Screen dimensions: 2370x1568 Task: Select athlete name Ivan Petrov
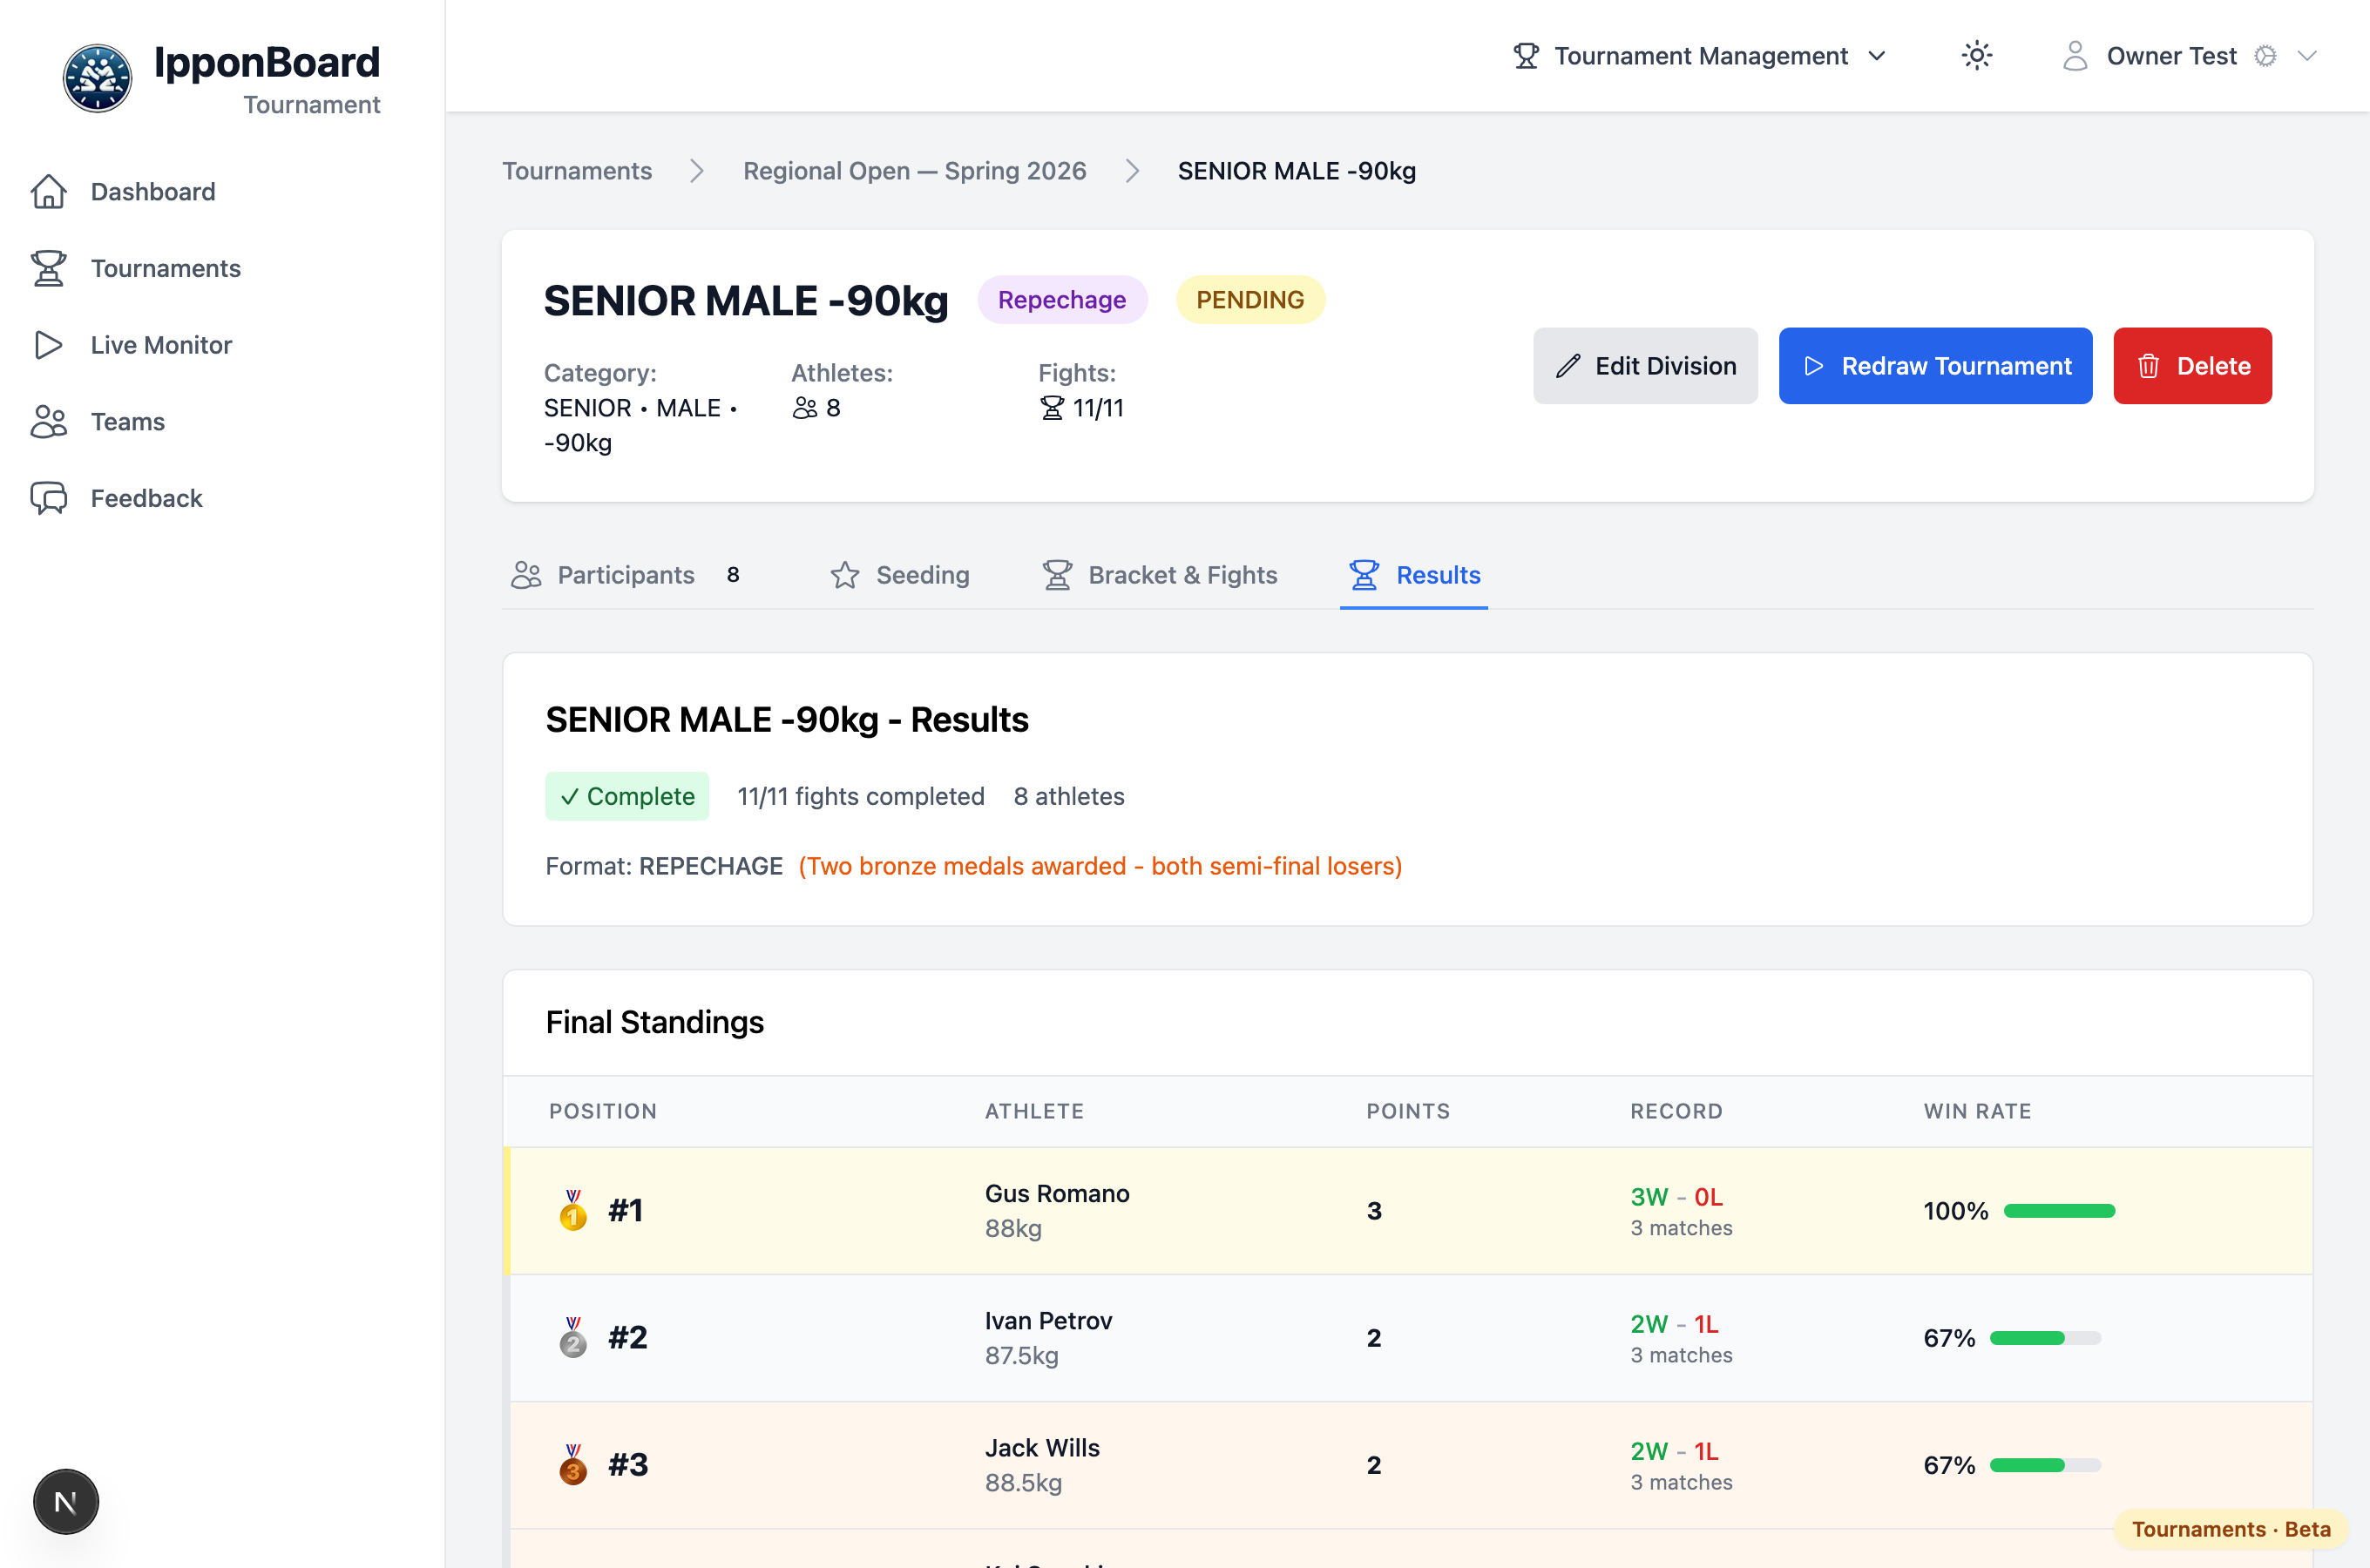[x=1048, y=1320]
